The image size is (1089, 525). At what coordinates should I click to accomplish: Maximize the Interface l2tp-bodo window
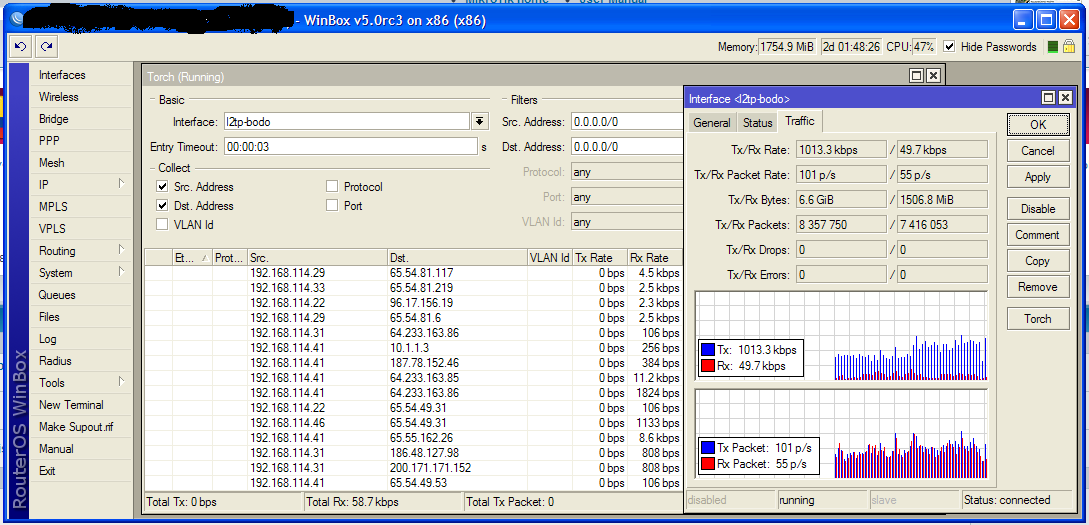tap(1048, 98)
